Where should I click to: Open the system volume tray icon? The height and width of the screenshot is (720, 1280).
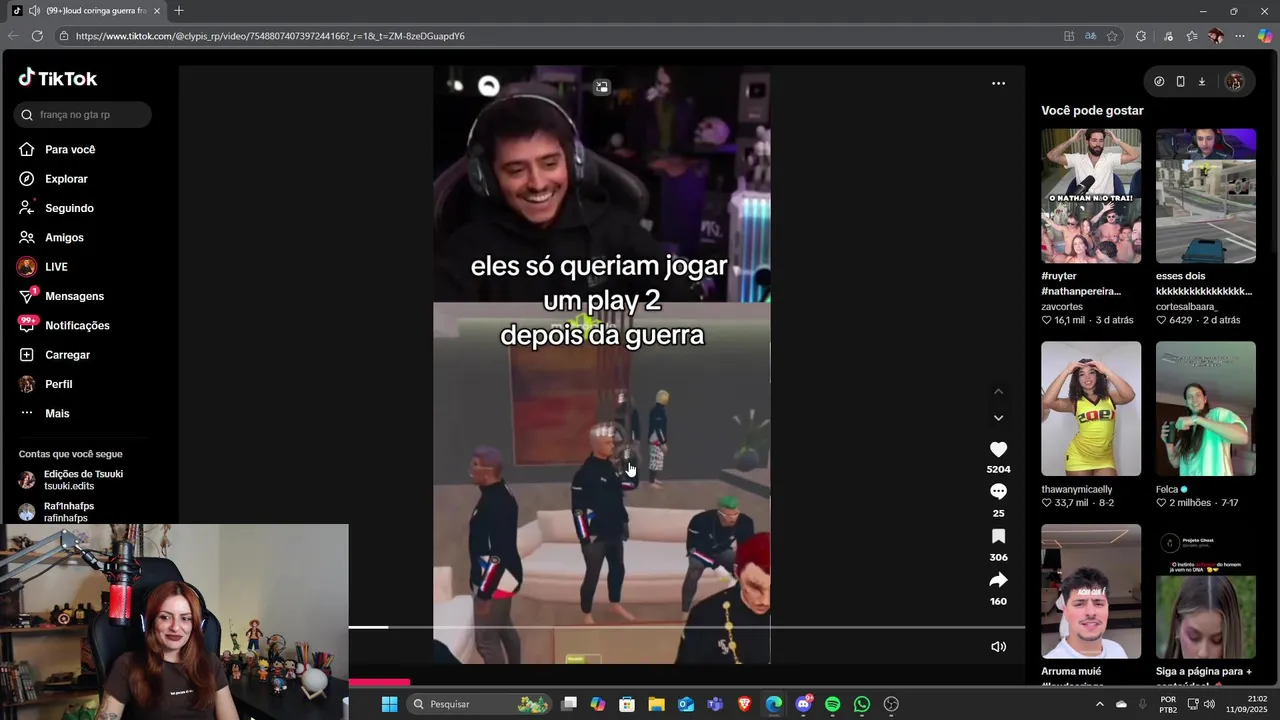pos(1209,704)
